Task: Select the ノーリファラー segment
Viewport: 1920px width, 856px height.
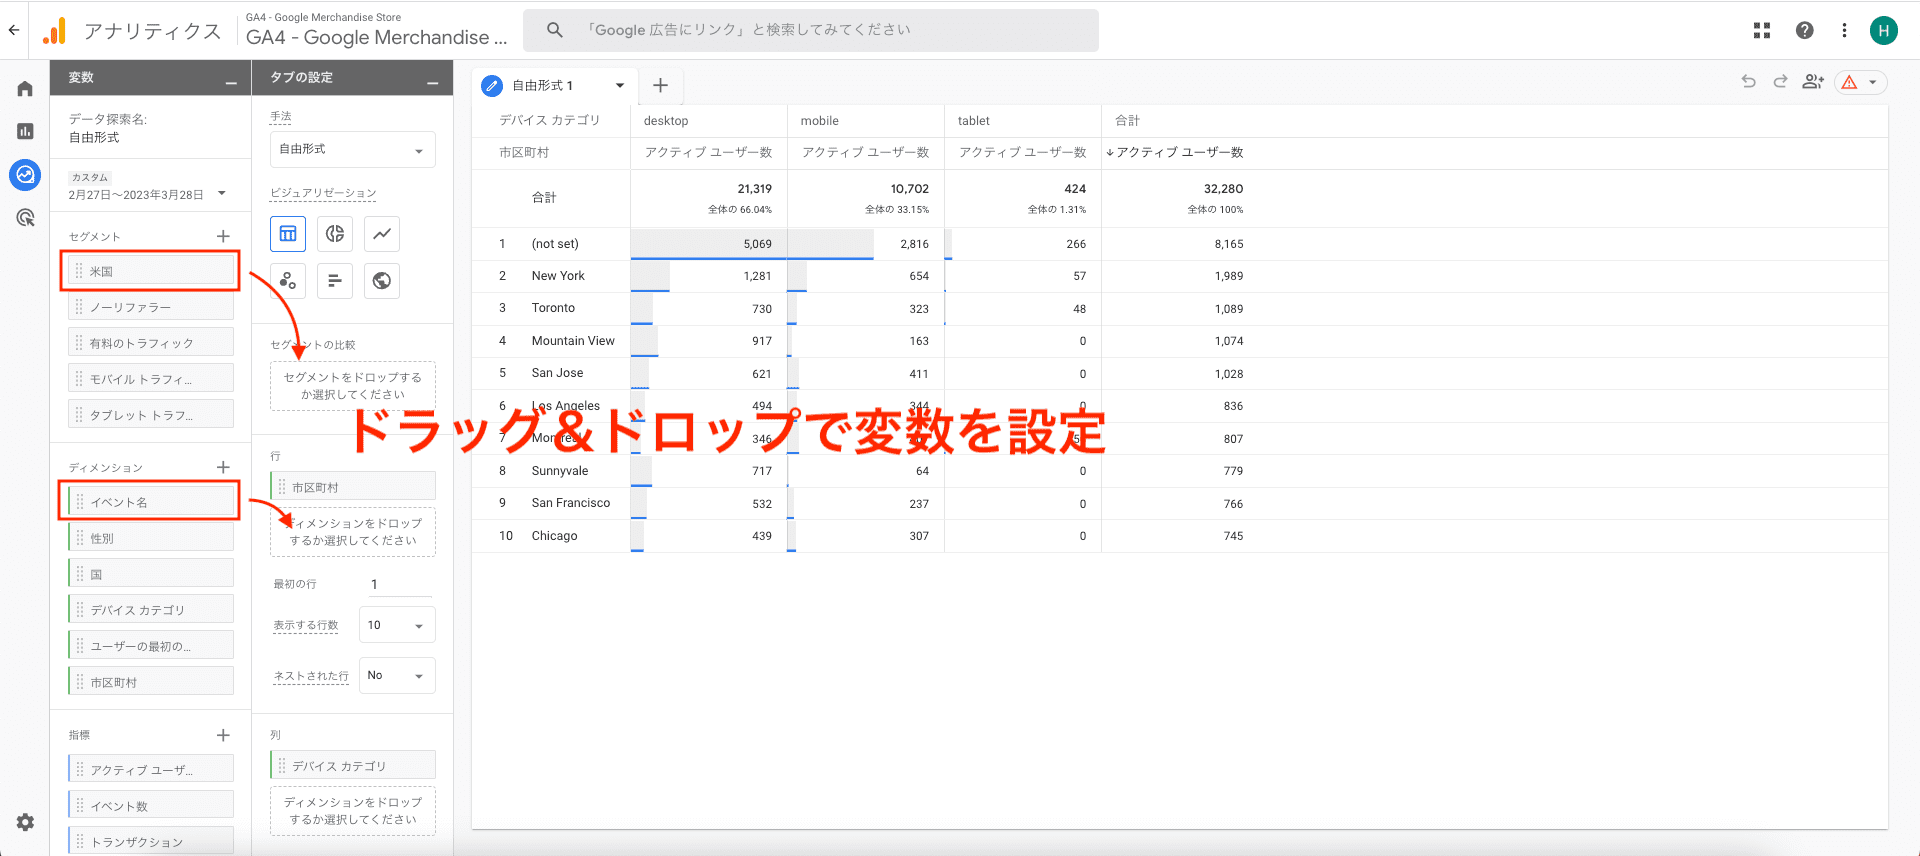Action: pyautogui.click(x=151, y=307)
